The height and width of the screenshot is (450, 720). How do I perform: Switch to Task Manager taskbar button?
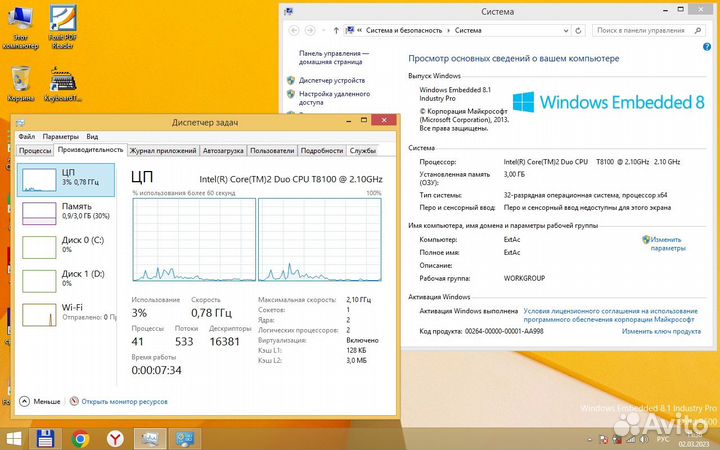click(150, 439)
